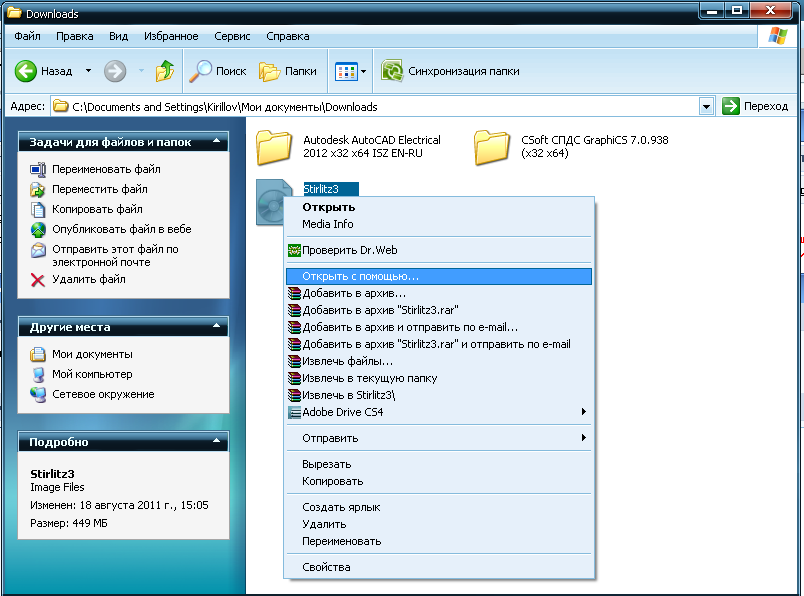The width and height of the screenshot is (804, 596).
Task: Collapse the file and folder tasks panel
Action: coord(216,142)
